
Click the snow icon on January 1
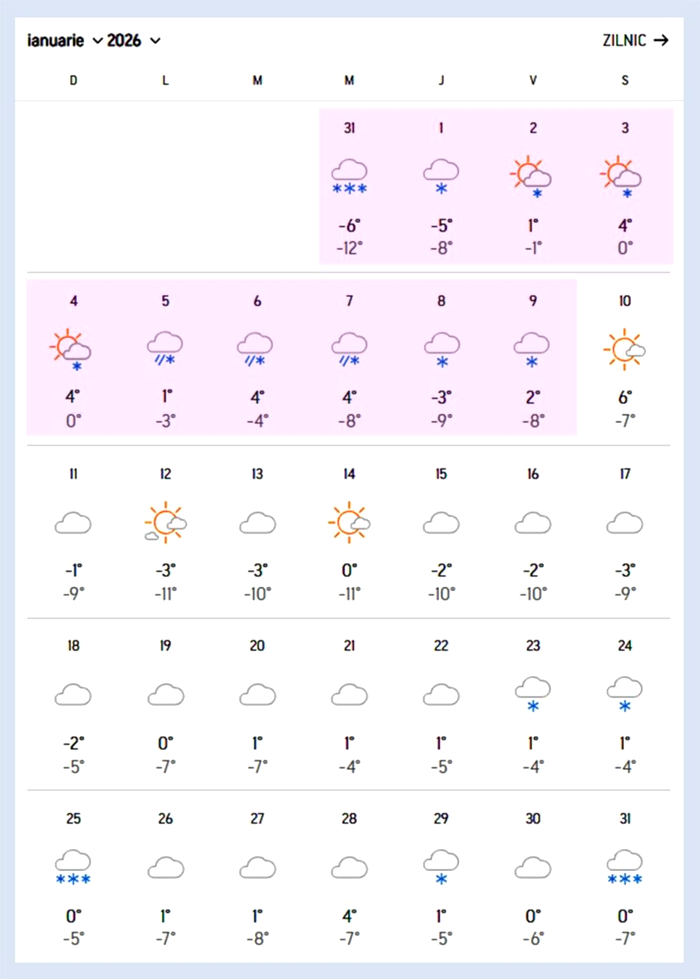click(441, 177)
